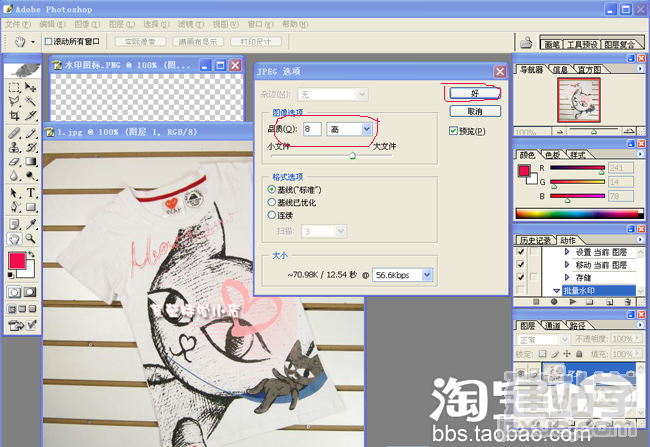
Task: Select the Path Selection arrow tool
Action: click(14, 193)
